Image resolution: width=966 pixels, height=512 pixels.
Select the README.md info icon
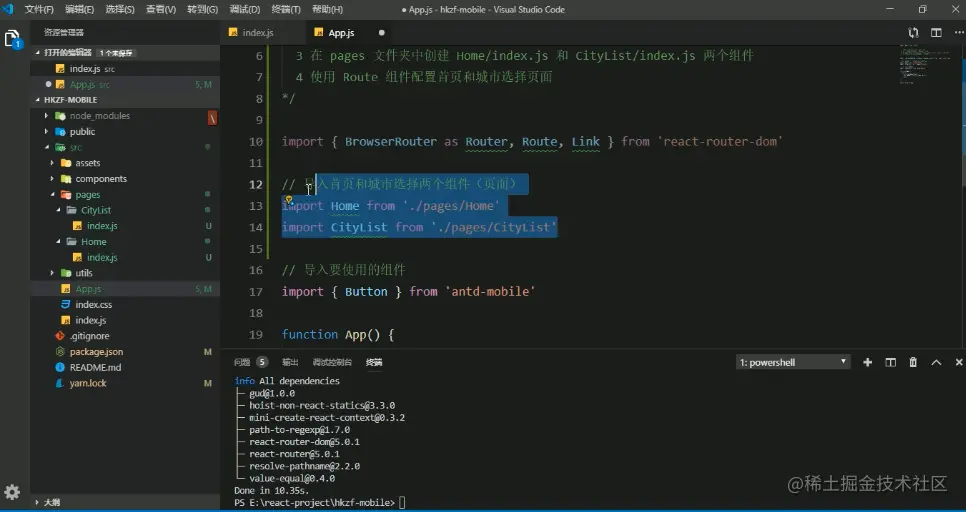click(60, 367)
